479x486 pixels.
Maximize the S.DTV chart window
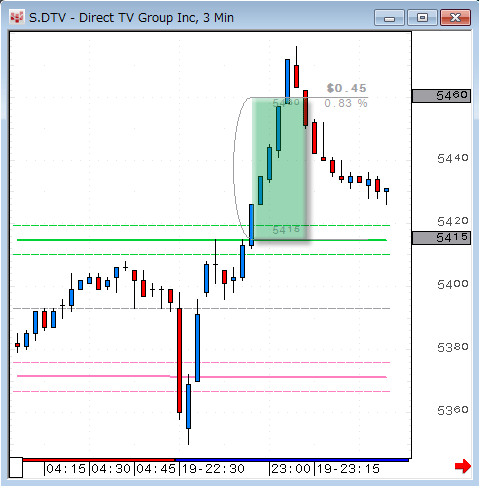click(422, 17)
